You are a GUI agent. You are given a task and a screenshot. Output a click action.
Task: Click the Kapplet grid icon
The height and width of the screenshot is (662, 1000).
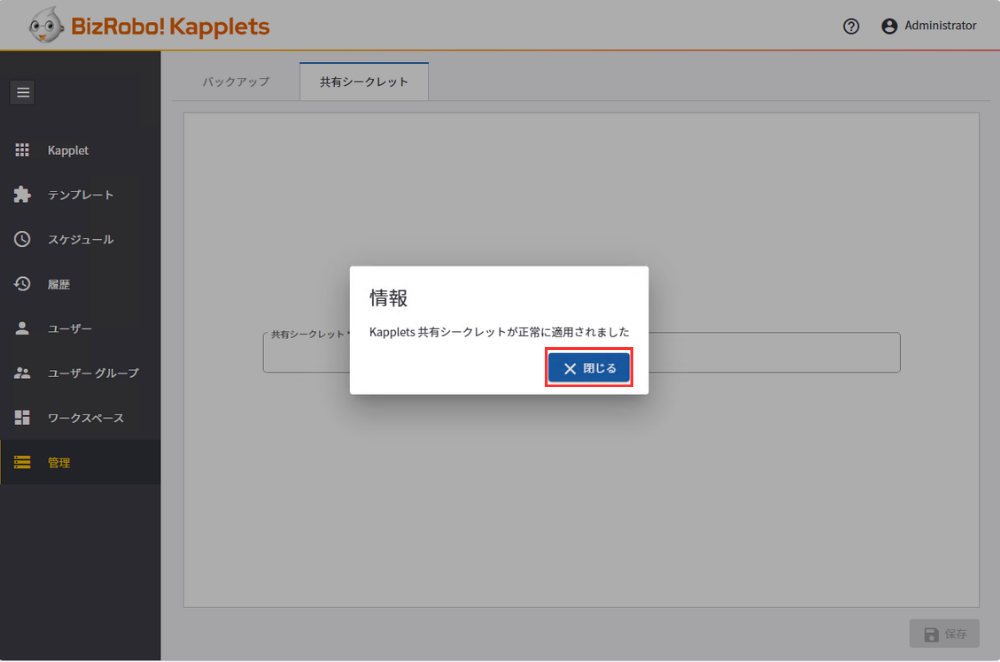coord(22,150)
